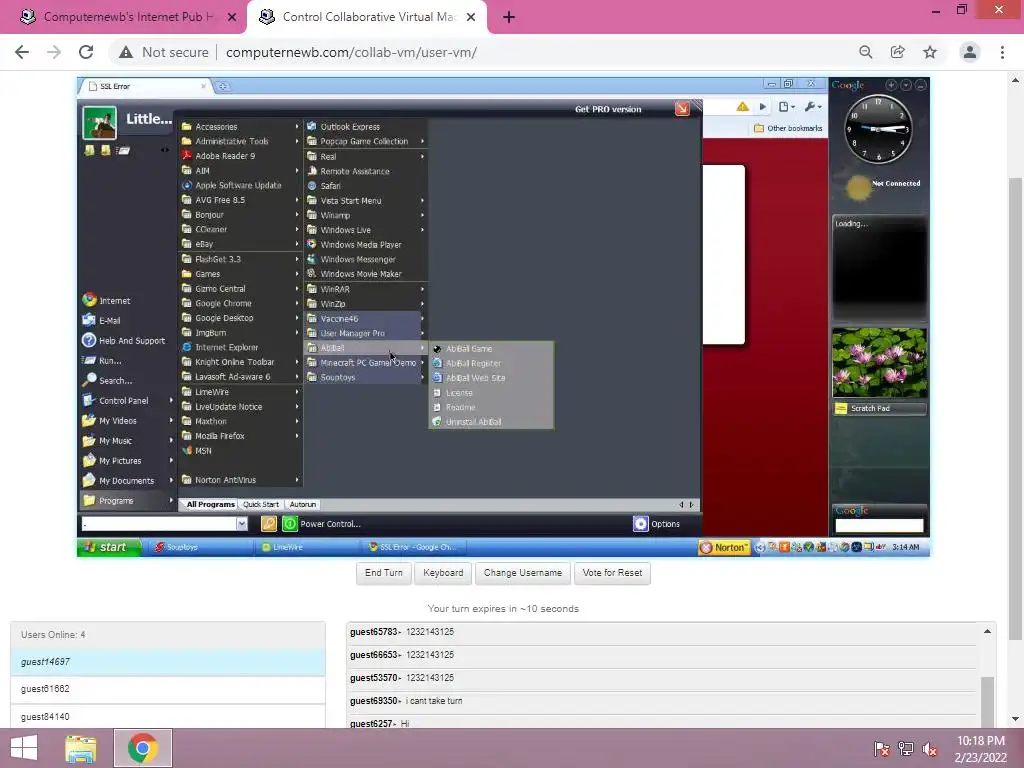Click the Norton tray button in VM
The image size is (1024, 768).
(724, 547)
